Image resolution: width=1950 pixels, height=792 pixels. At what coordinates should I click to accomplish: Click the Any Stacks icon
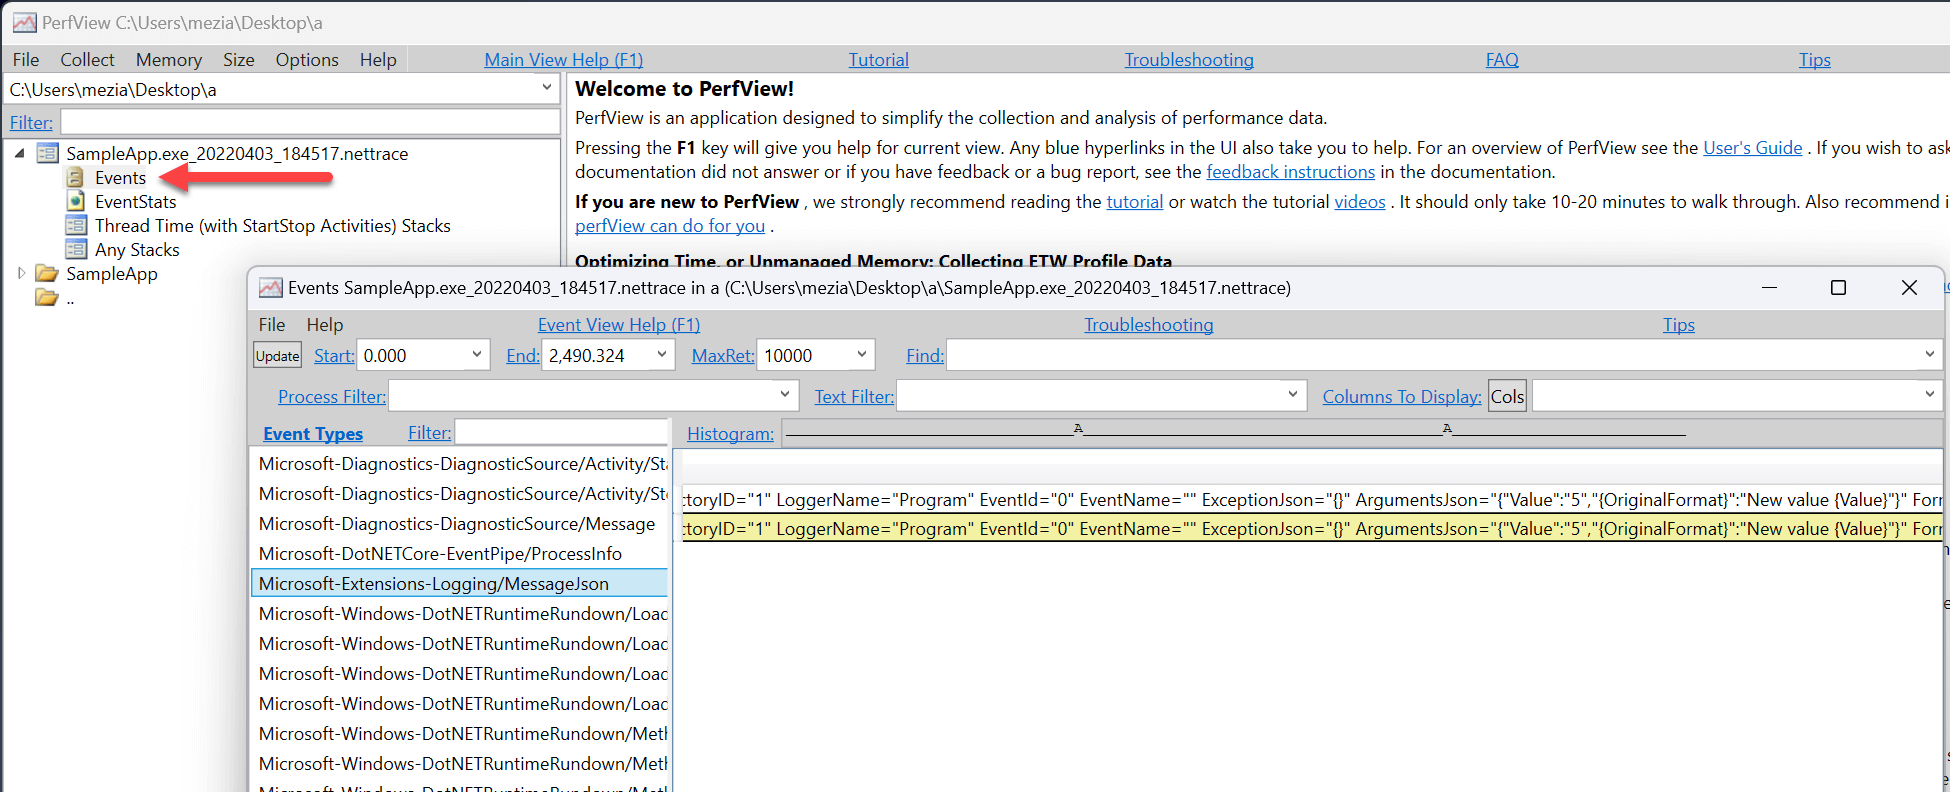(x=75, y=250)
